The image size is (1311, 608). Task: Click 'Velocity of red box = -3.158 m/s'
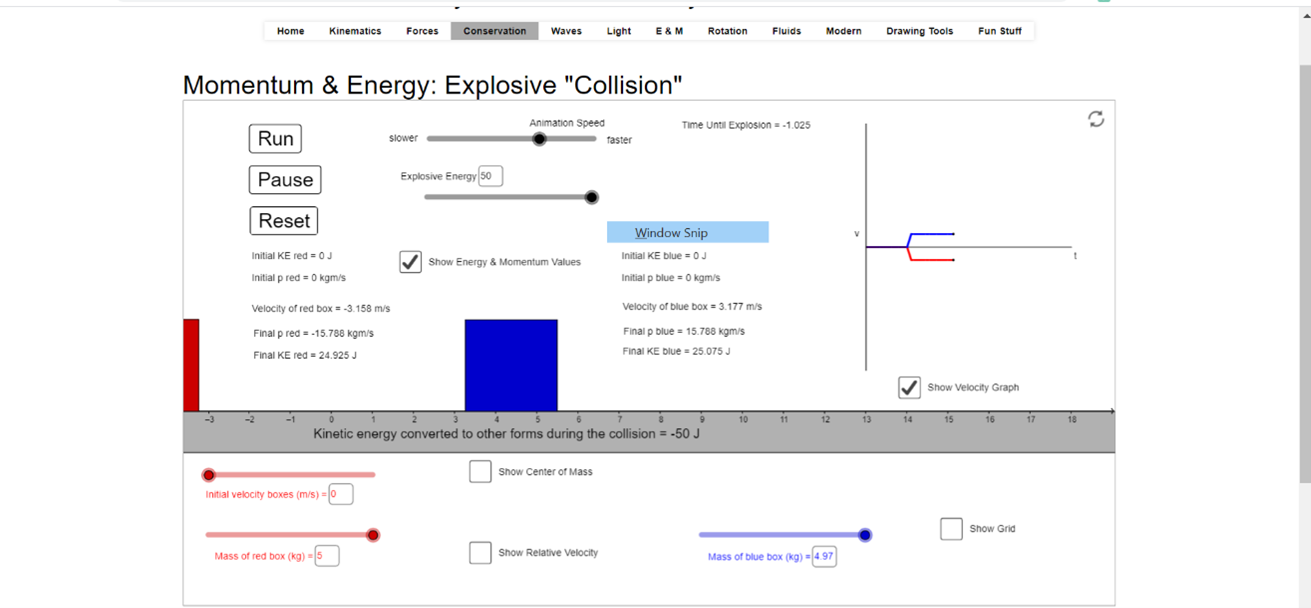[321, 308]
